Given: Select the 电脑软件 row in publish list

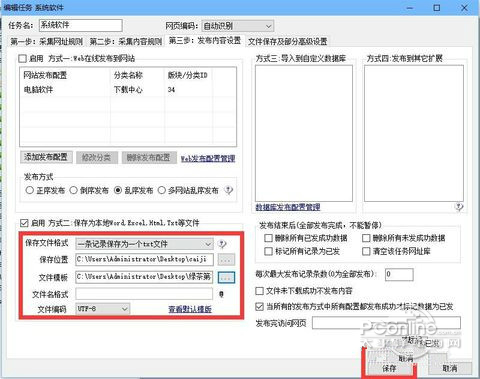Looking at the screenshot, I should 128,90.
